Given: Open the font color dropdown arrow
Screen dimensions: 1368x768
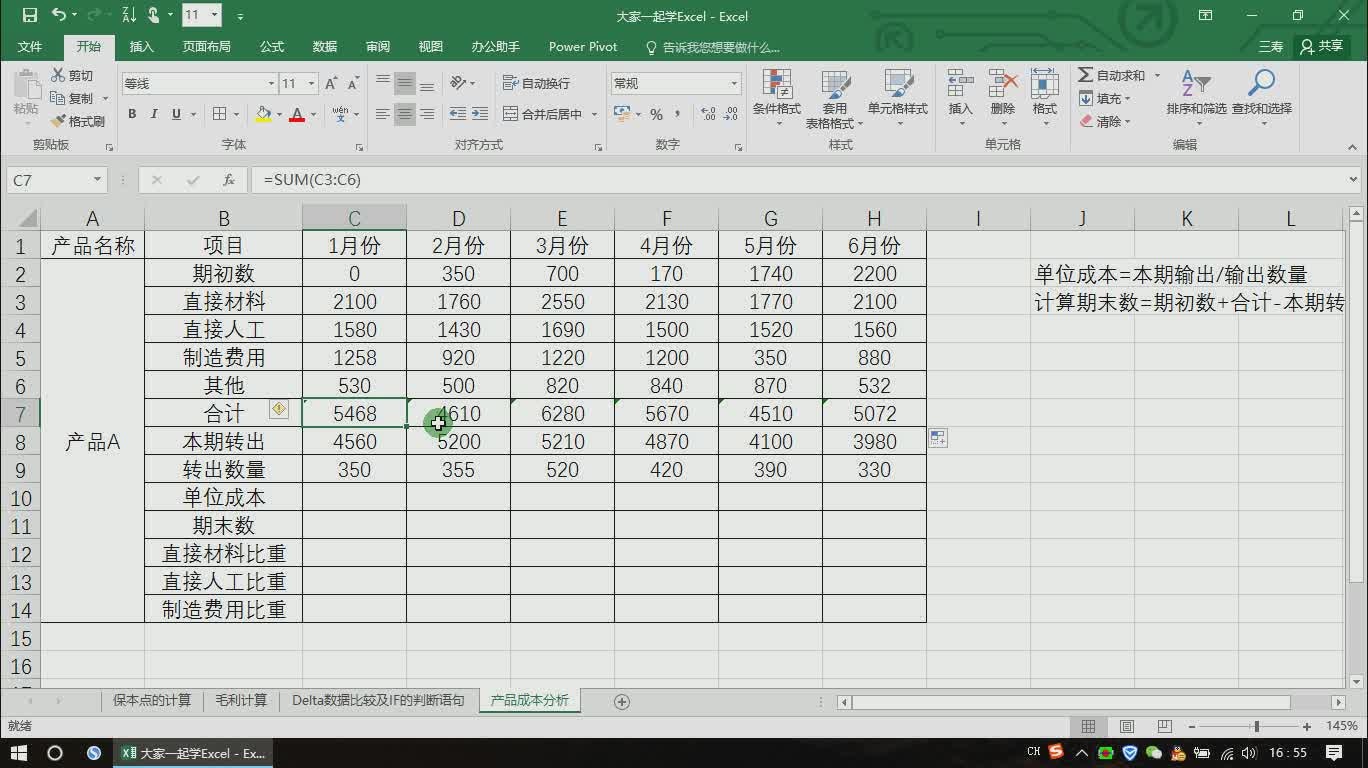Looking at the screenshot, I should click(312, 114).
